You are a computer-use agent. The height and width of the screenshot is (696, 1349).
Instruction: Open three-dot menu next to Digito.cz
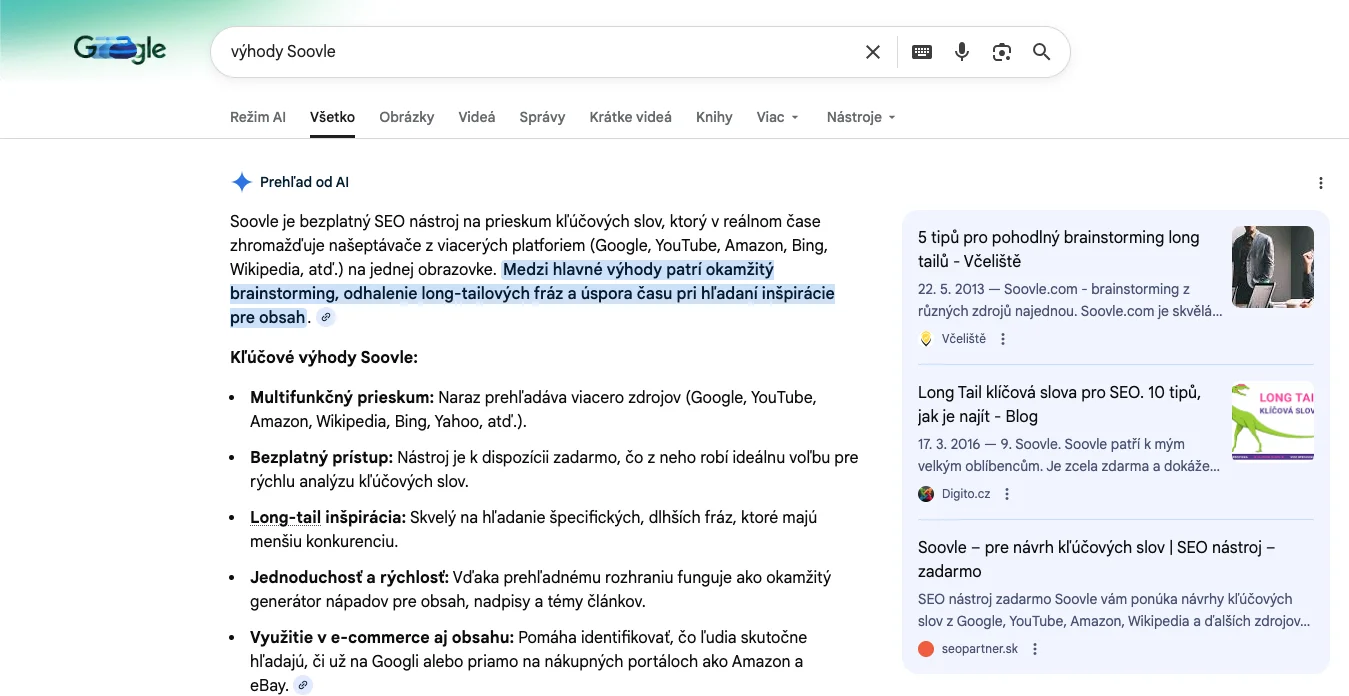click(x=1007, y=494)
